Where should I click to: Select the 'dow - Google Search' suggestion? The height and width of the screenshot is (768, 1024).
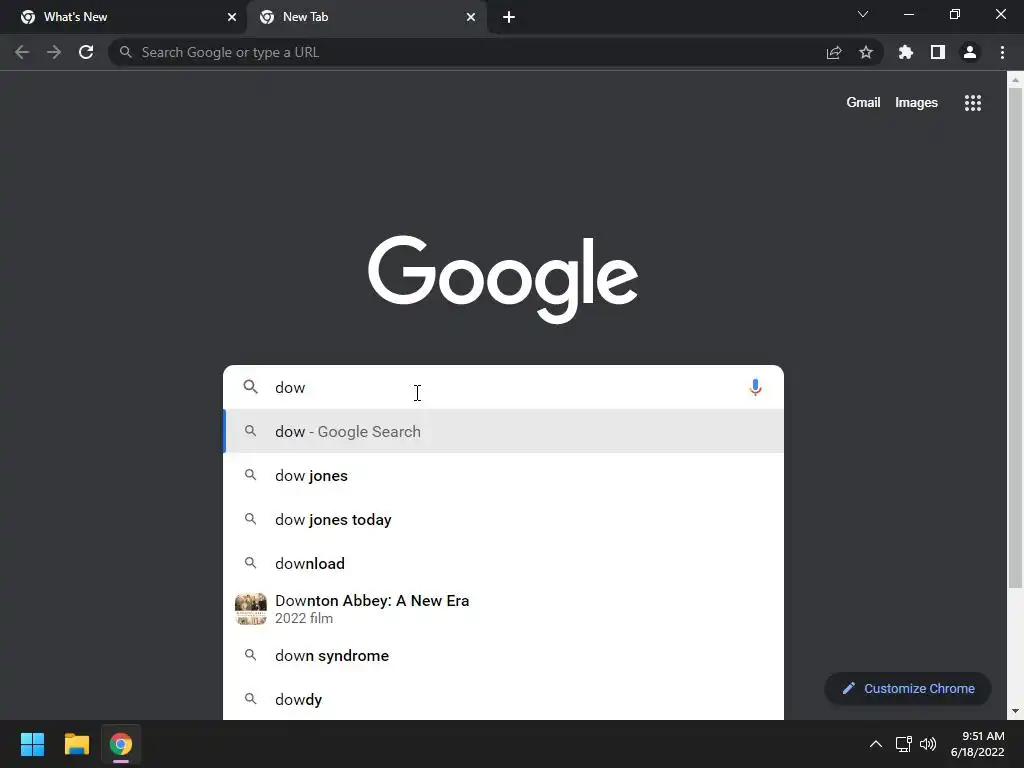pos(504,431)
